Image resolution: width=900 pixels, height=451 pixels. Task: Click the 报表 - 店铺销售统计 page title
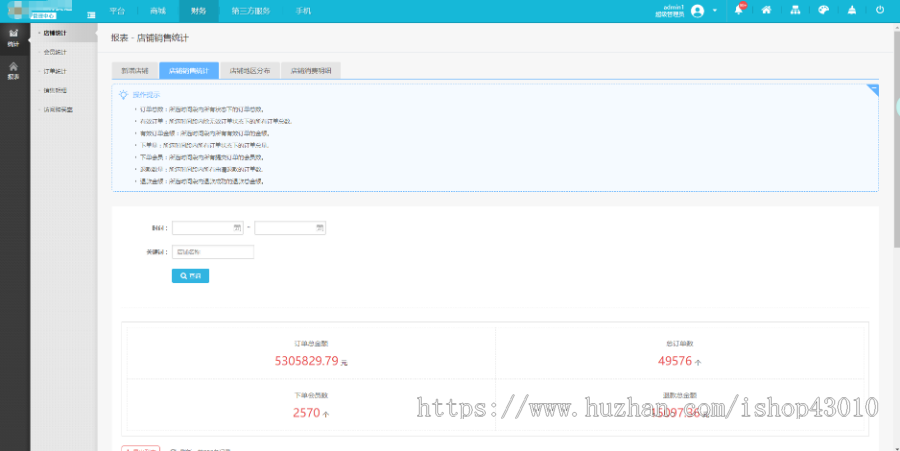pos(150,38)
